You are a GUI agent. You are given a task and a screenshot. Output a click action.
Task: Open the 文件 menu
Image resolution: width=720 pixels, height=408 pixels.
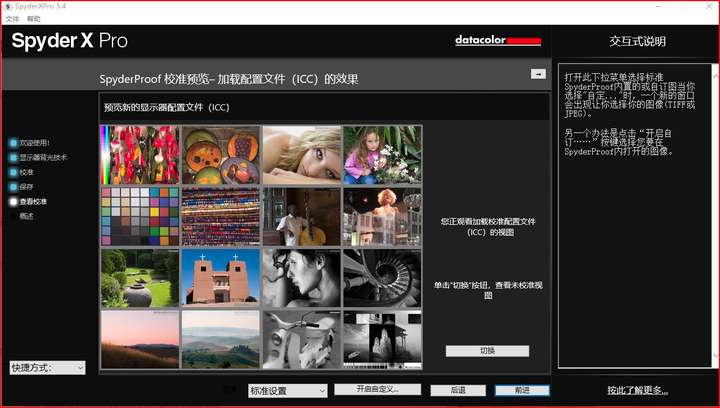[12, 19]
